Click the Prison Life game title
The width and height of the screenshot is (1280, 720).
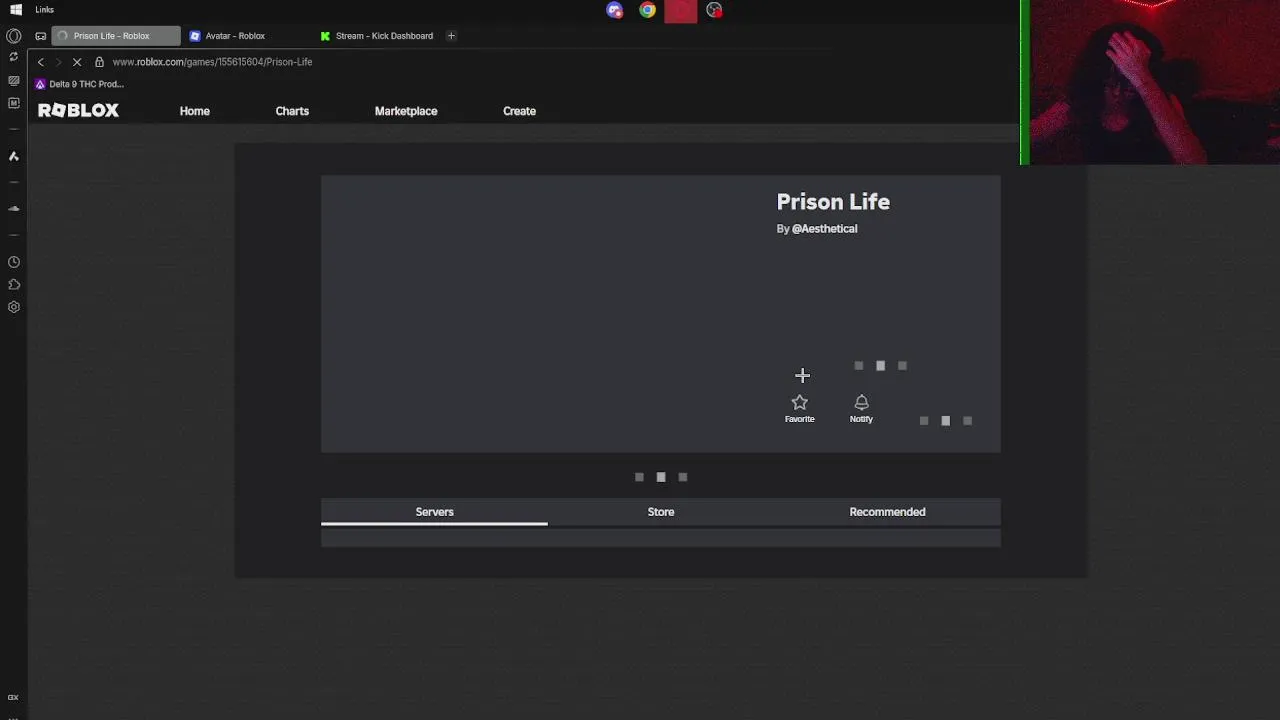[x=833, y=202]
